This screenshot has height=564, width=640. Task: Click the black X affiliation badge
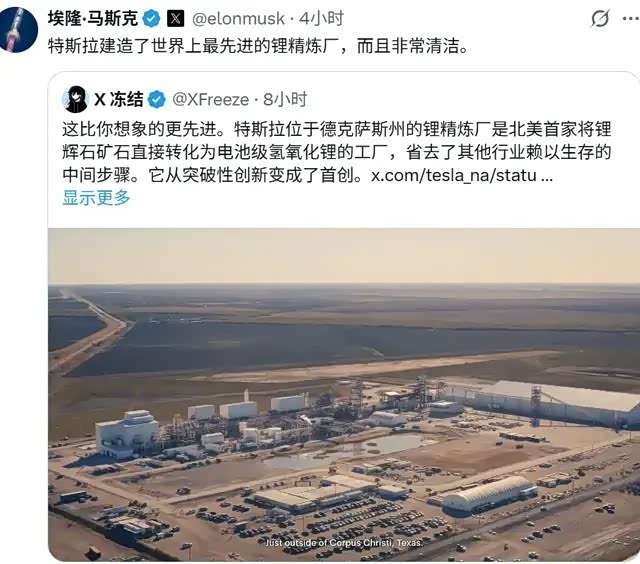pos(176,19)
